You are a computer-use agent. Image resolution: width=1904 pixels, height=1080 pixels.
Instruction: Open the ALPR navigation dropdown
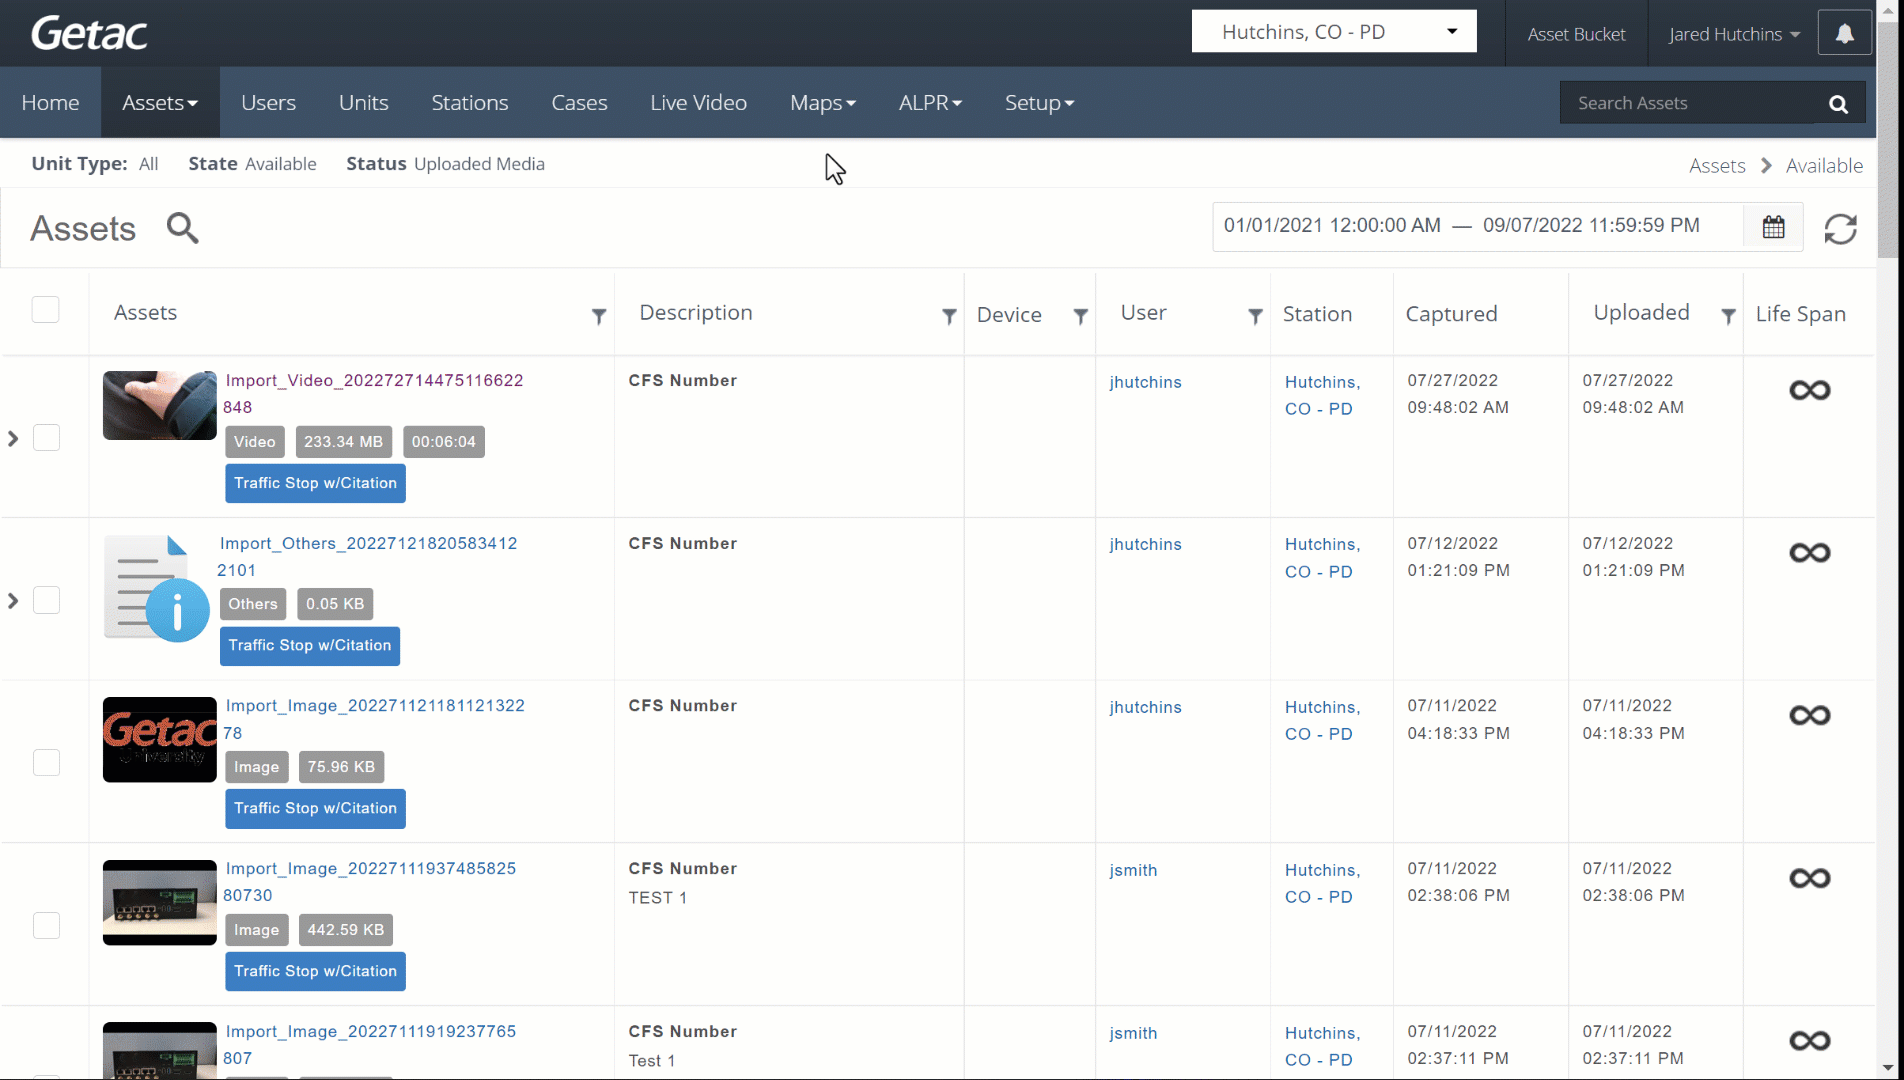930,103
